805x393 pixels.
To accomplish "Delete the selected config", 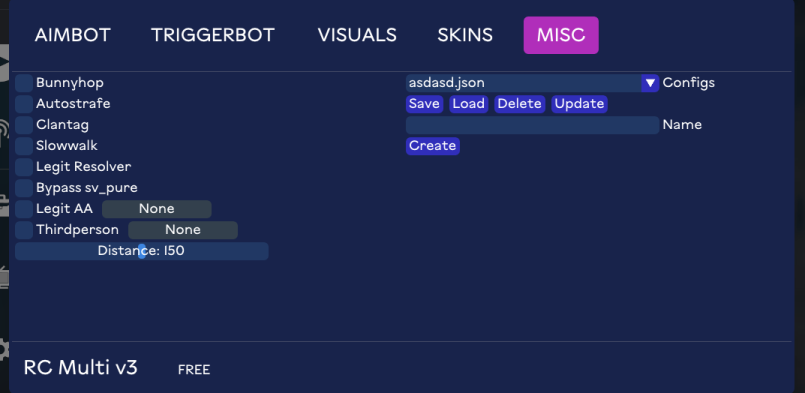I will click(x=520, y=104).
